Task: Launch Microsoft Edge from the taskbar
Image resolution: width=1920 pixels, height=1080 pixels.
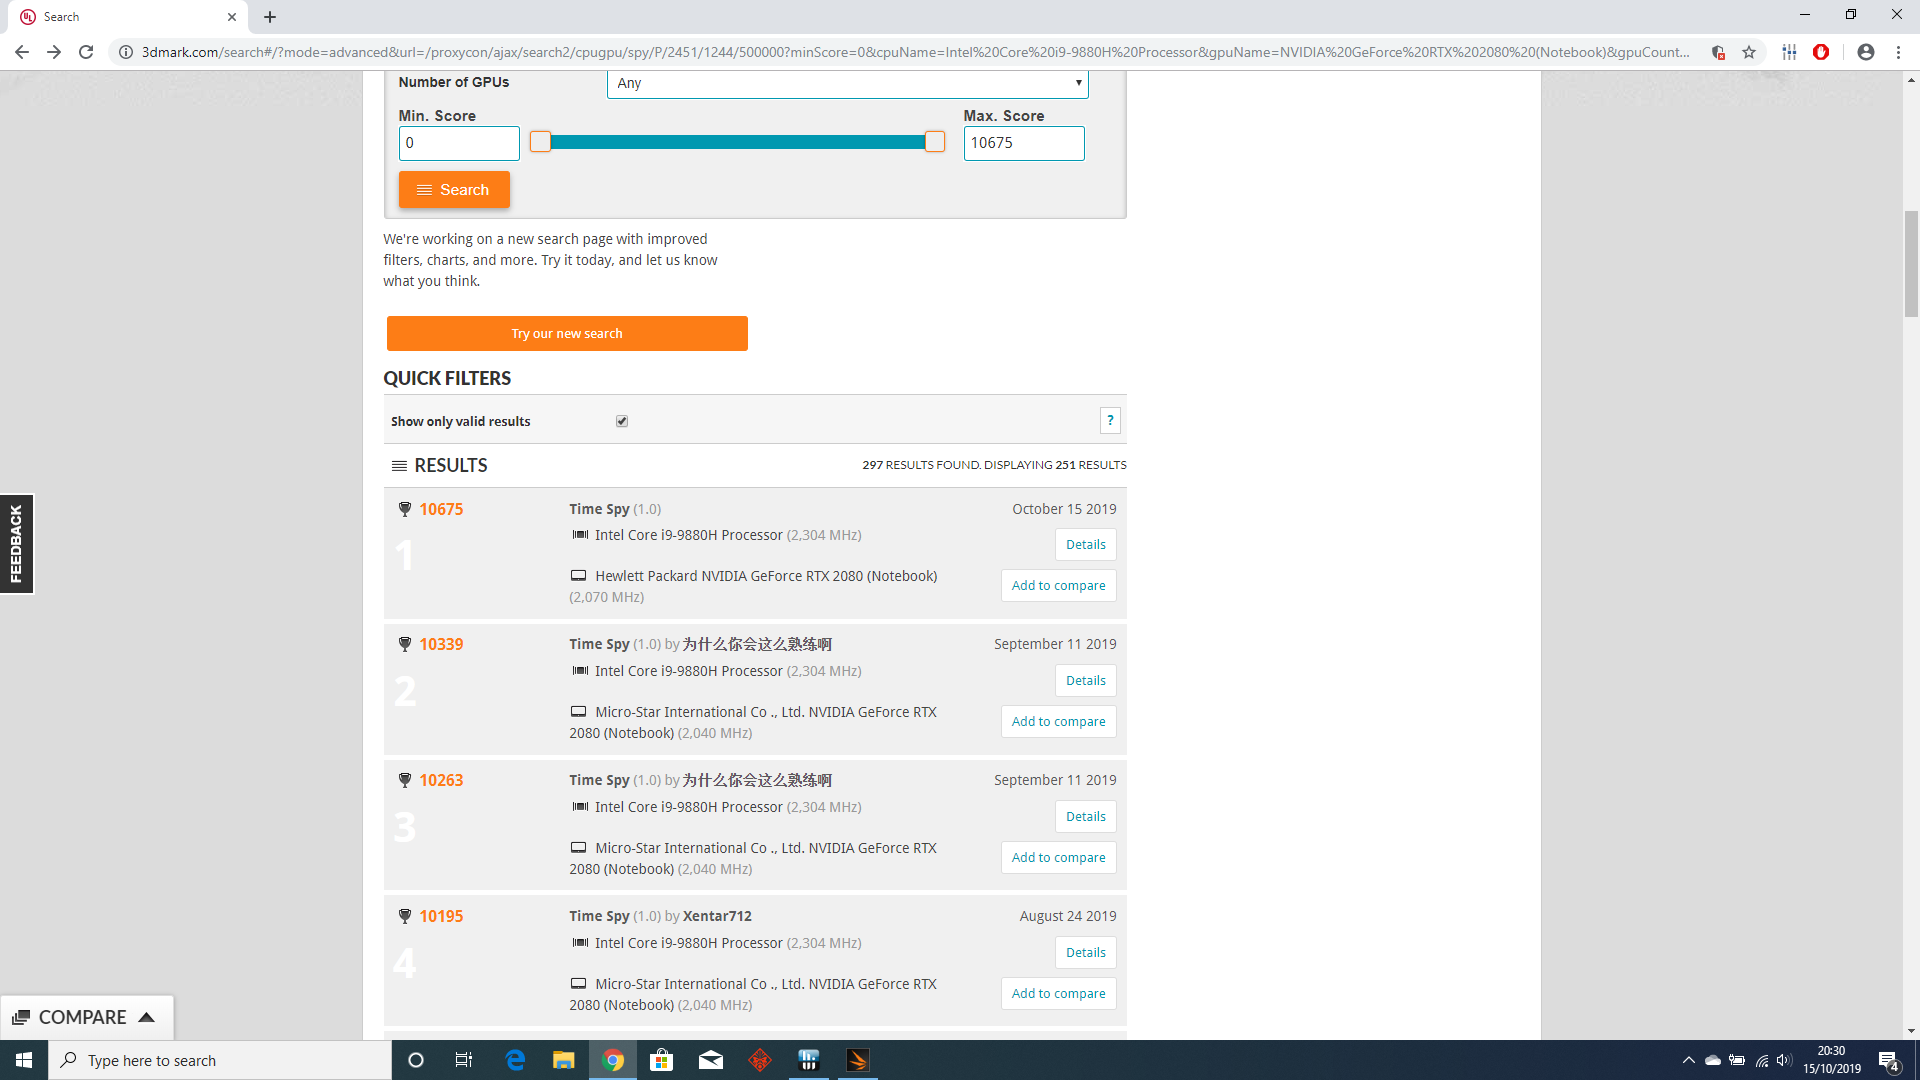Action: coord(515,1060)
